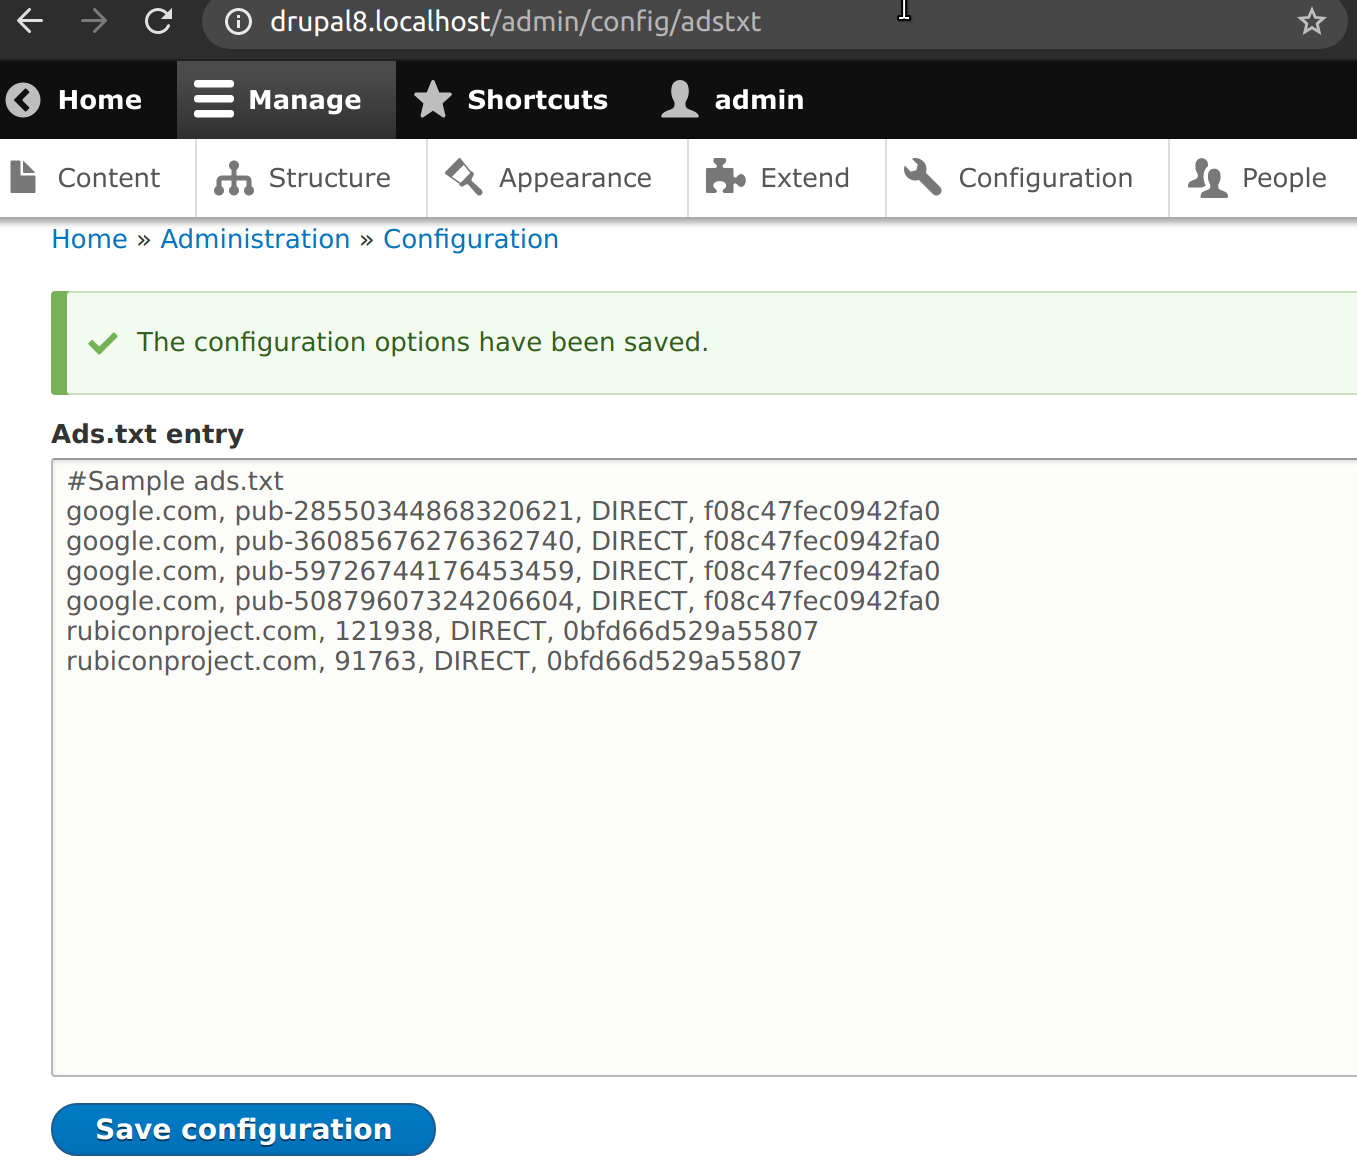Viewport: 1357px width, 1170px height.
Task: Open Appearance via the paintbrush icon
Action: (x=462, y=177)
